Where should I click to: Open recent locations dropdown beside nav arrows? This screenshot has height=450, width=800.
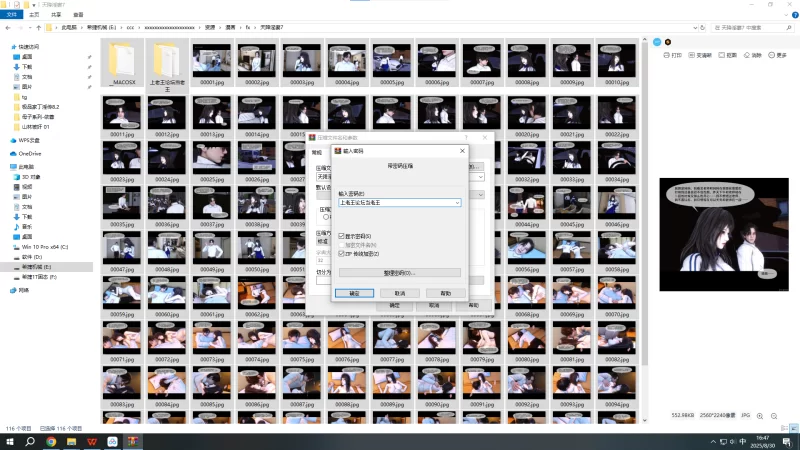(30, 28)
